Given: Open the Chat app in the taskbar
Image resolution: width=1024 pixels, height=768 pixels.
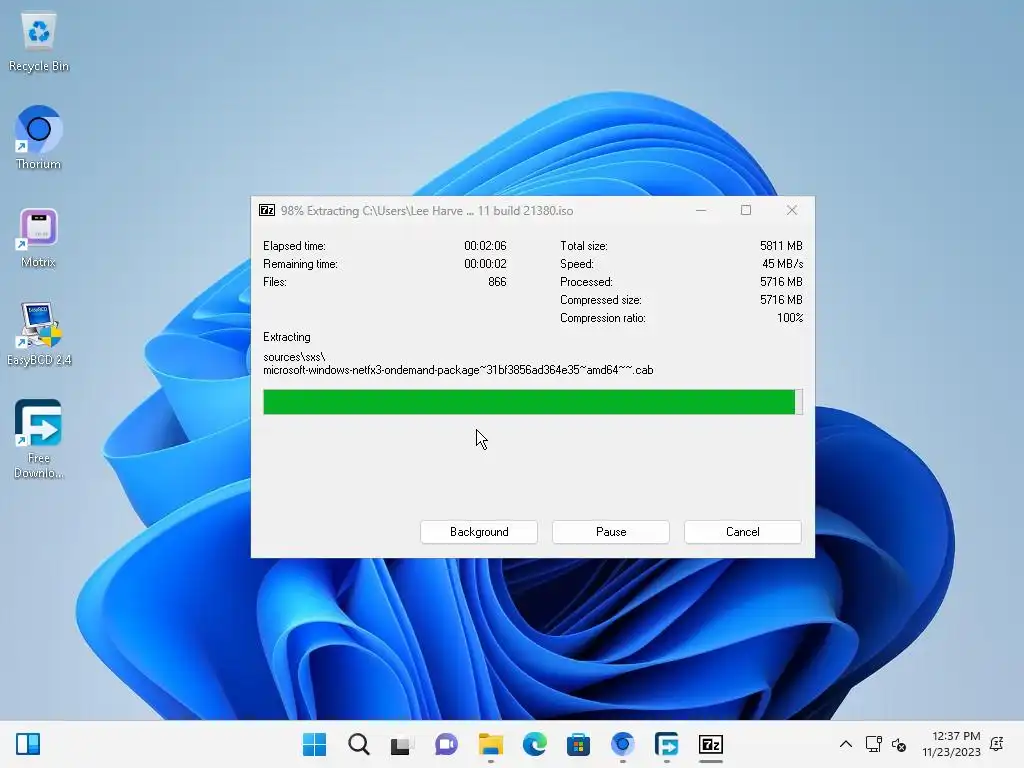Looking at the screenshot, I should tap(446, 744).
